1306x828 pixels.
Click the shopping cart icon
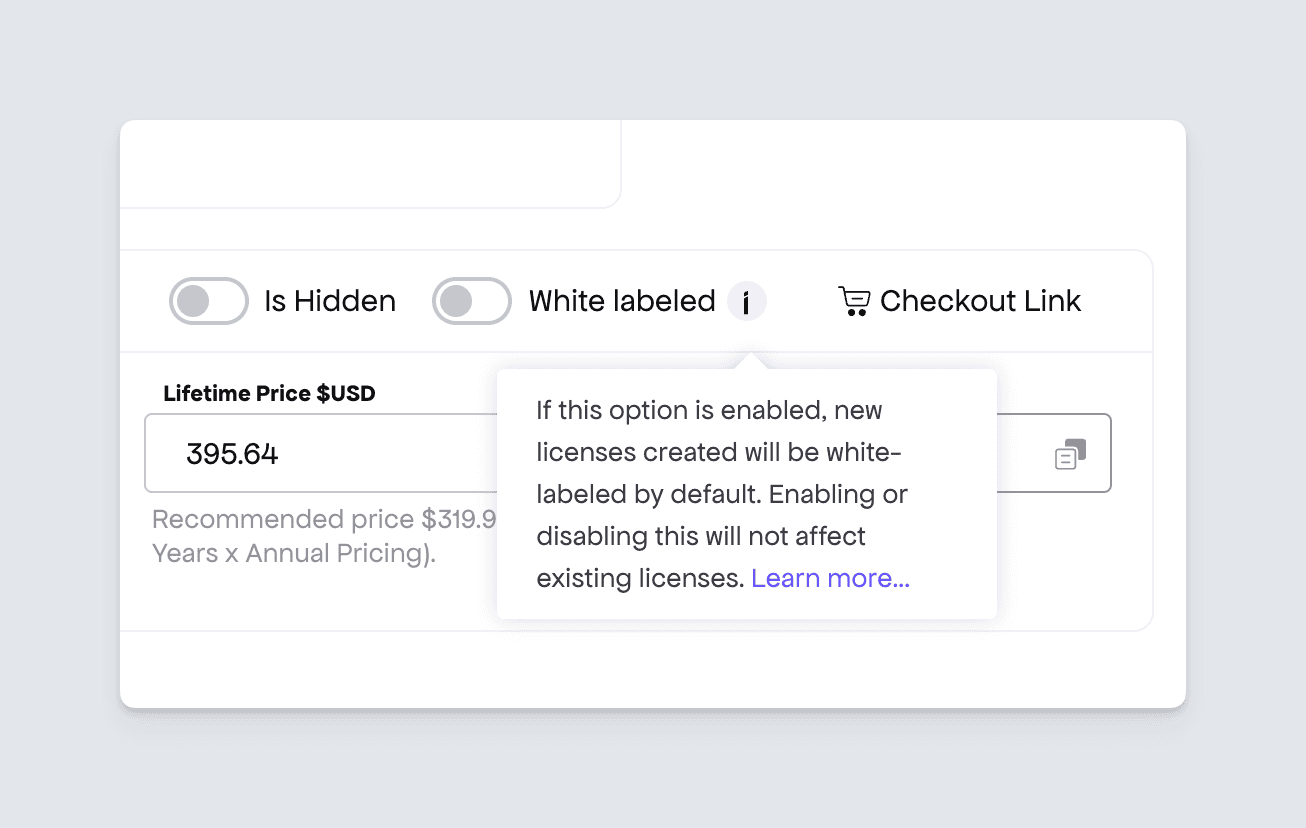click(854, 301)
